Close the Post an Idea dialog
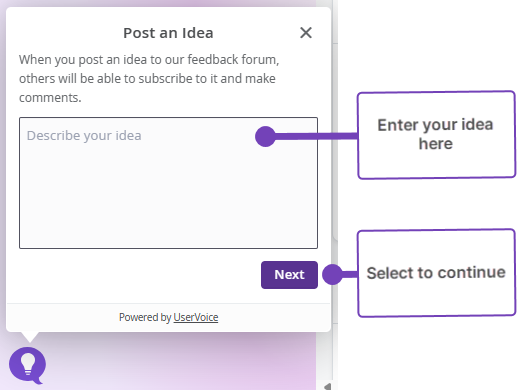The image size is (519, 390). click(306, 33)
